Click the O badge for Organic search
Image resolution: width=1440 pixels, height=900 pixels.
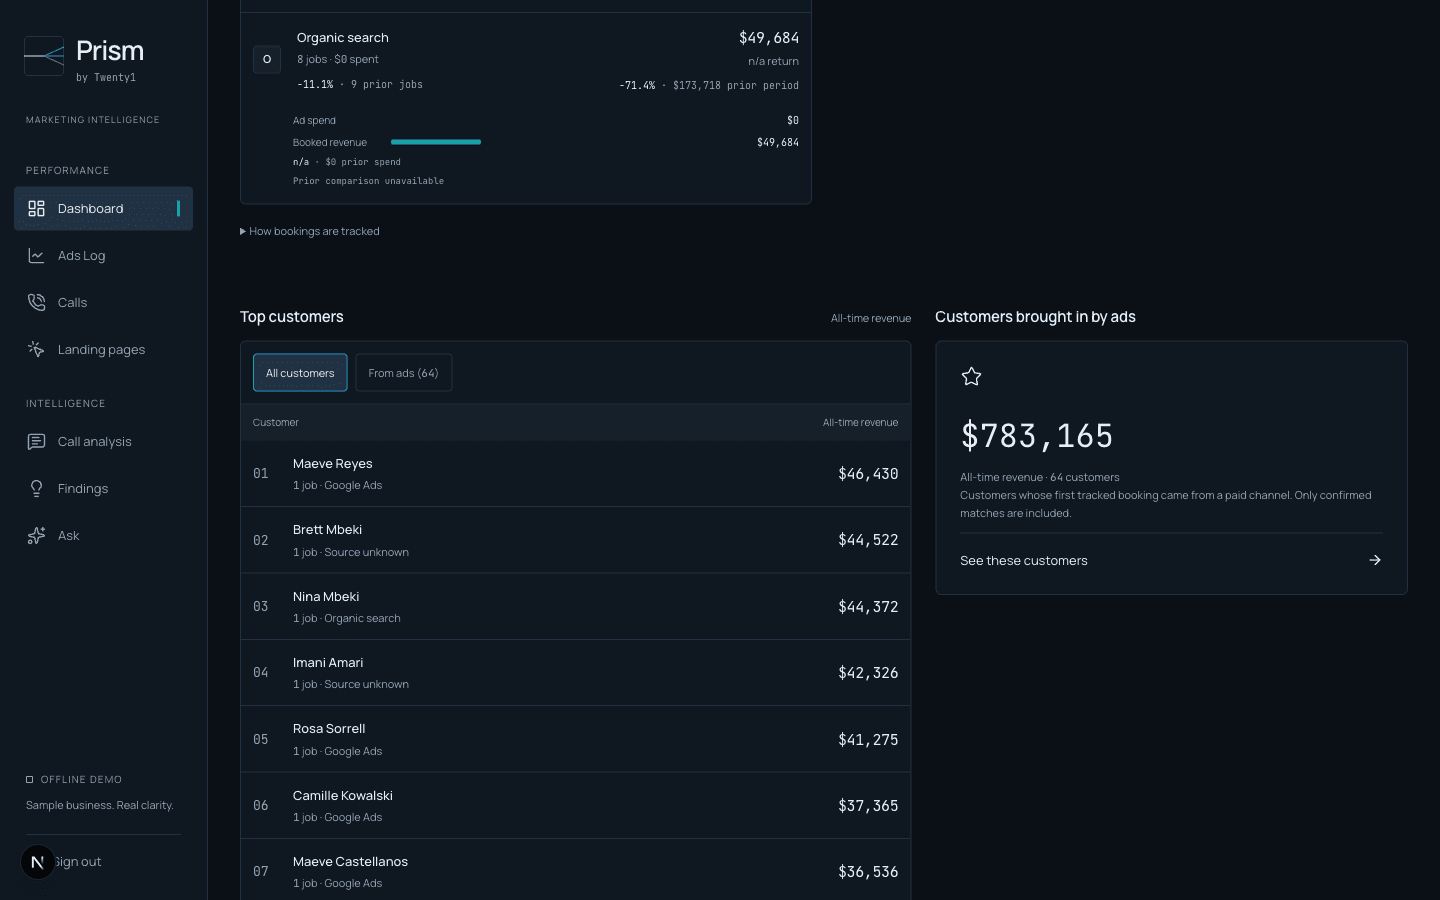tap(267, 59)
